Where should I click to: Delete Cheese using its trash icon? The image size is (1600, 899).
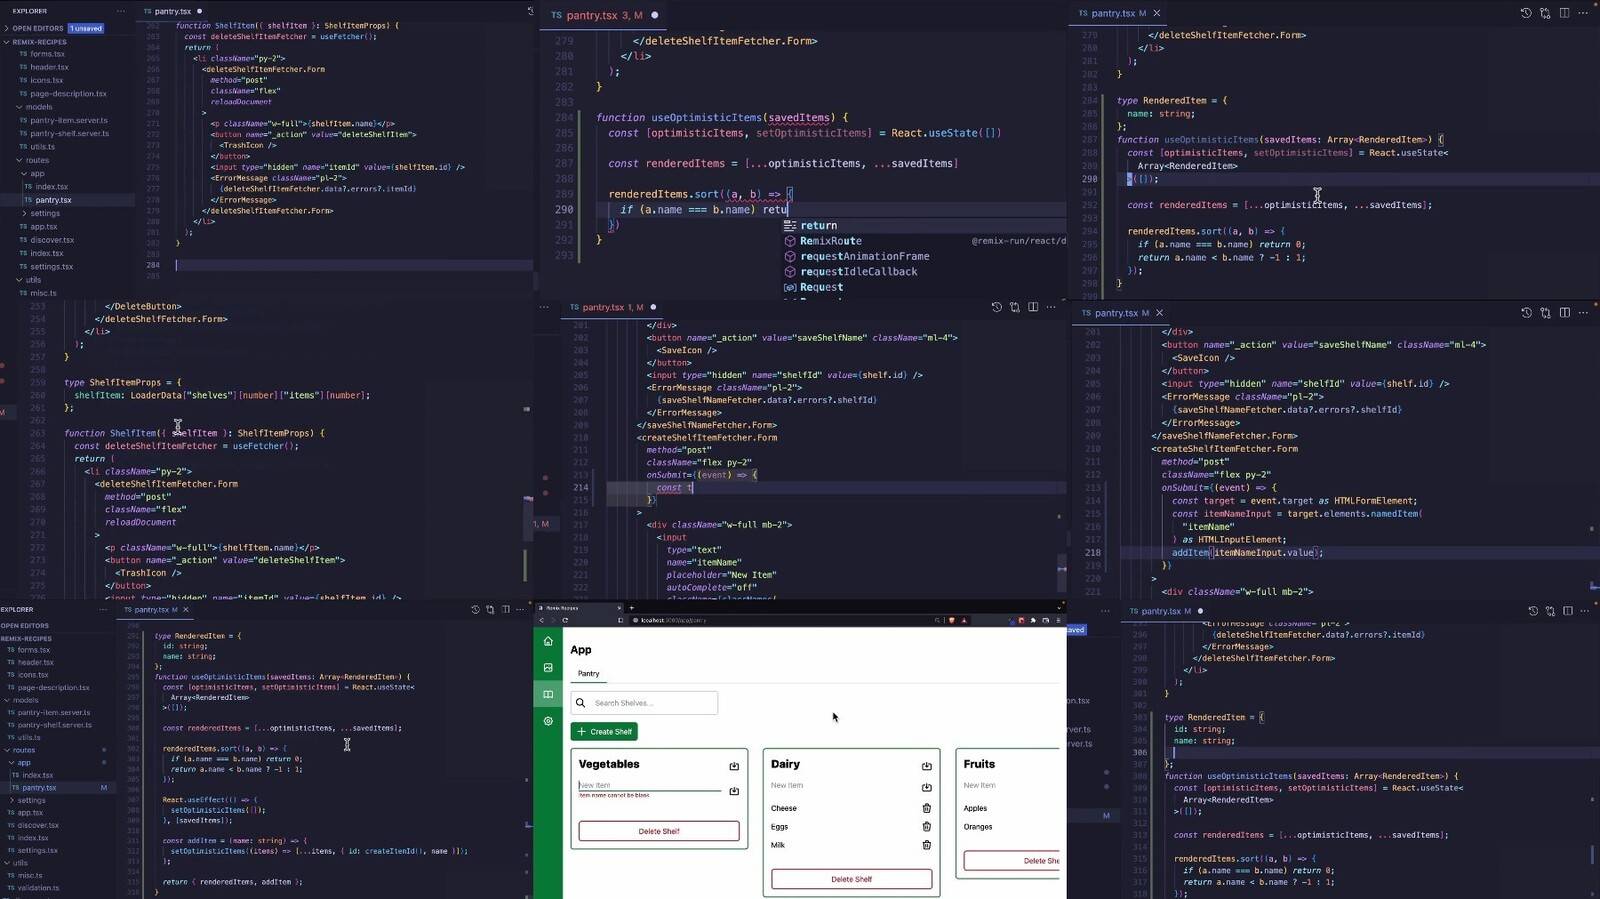926,808
